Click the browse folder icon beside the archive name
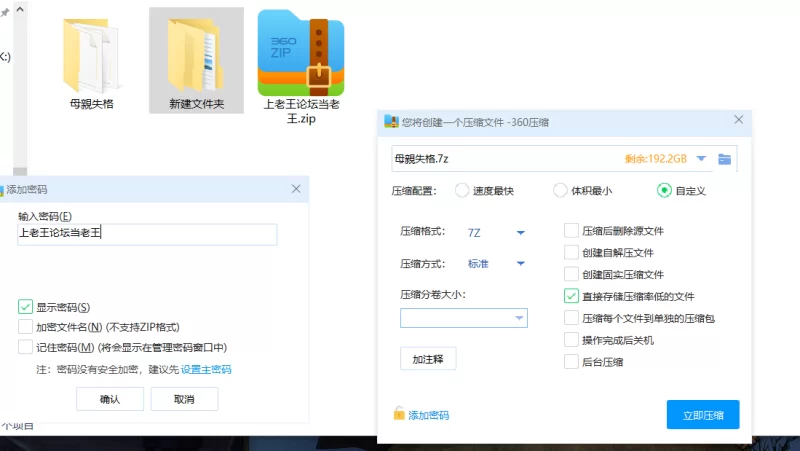The height and width of the screenshot is (451, 800). [724, 159]
